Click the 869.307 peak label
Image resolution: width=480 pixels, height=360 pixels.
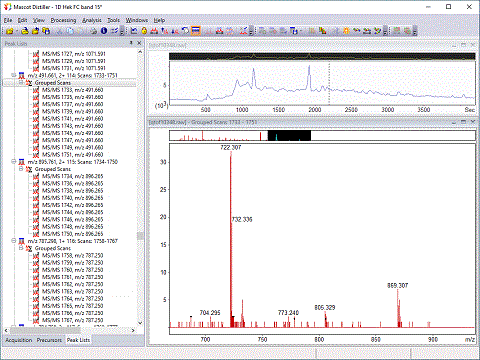397,285
